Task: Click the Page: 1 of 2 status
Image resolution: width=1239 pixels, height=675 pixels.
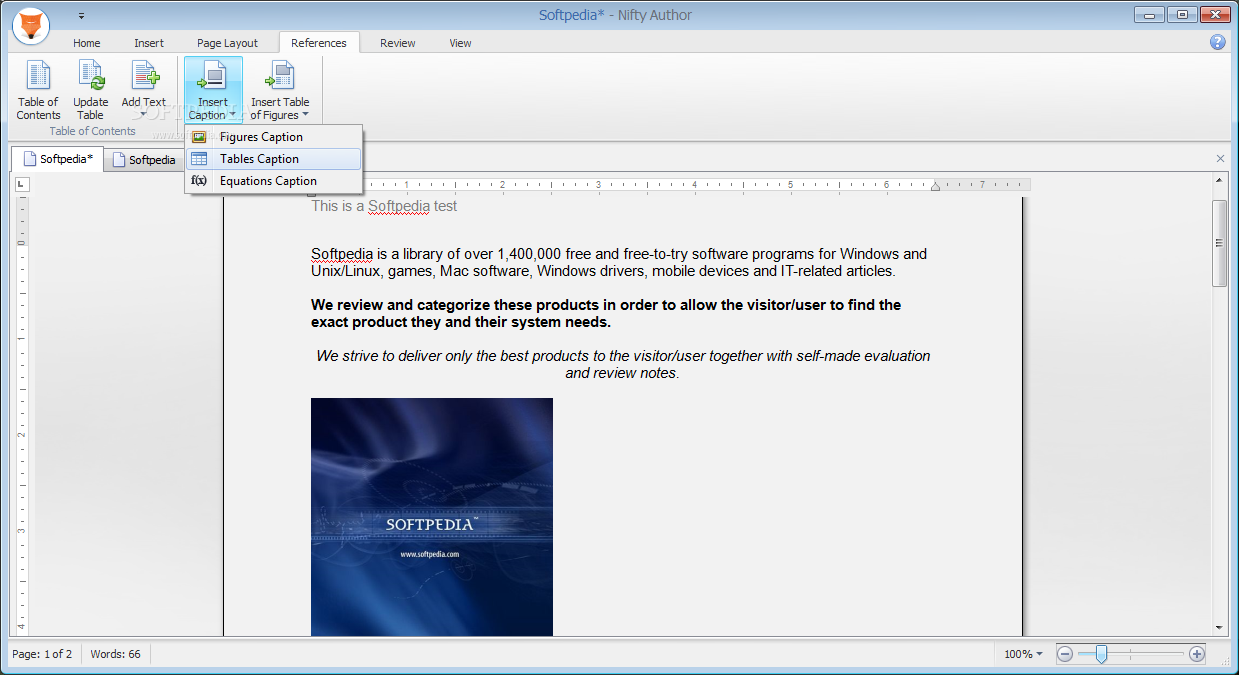Action: [42, 654]
